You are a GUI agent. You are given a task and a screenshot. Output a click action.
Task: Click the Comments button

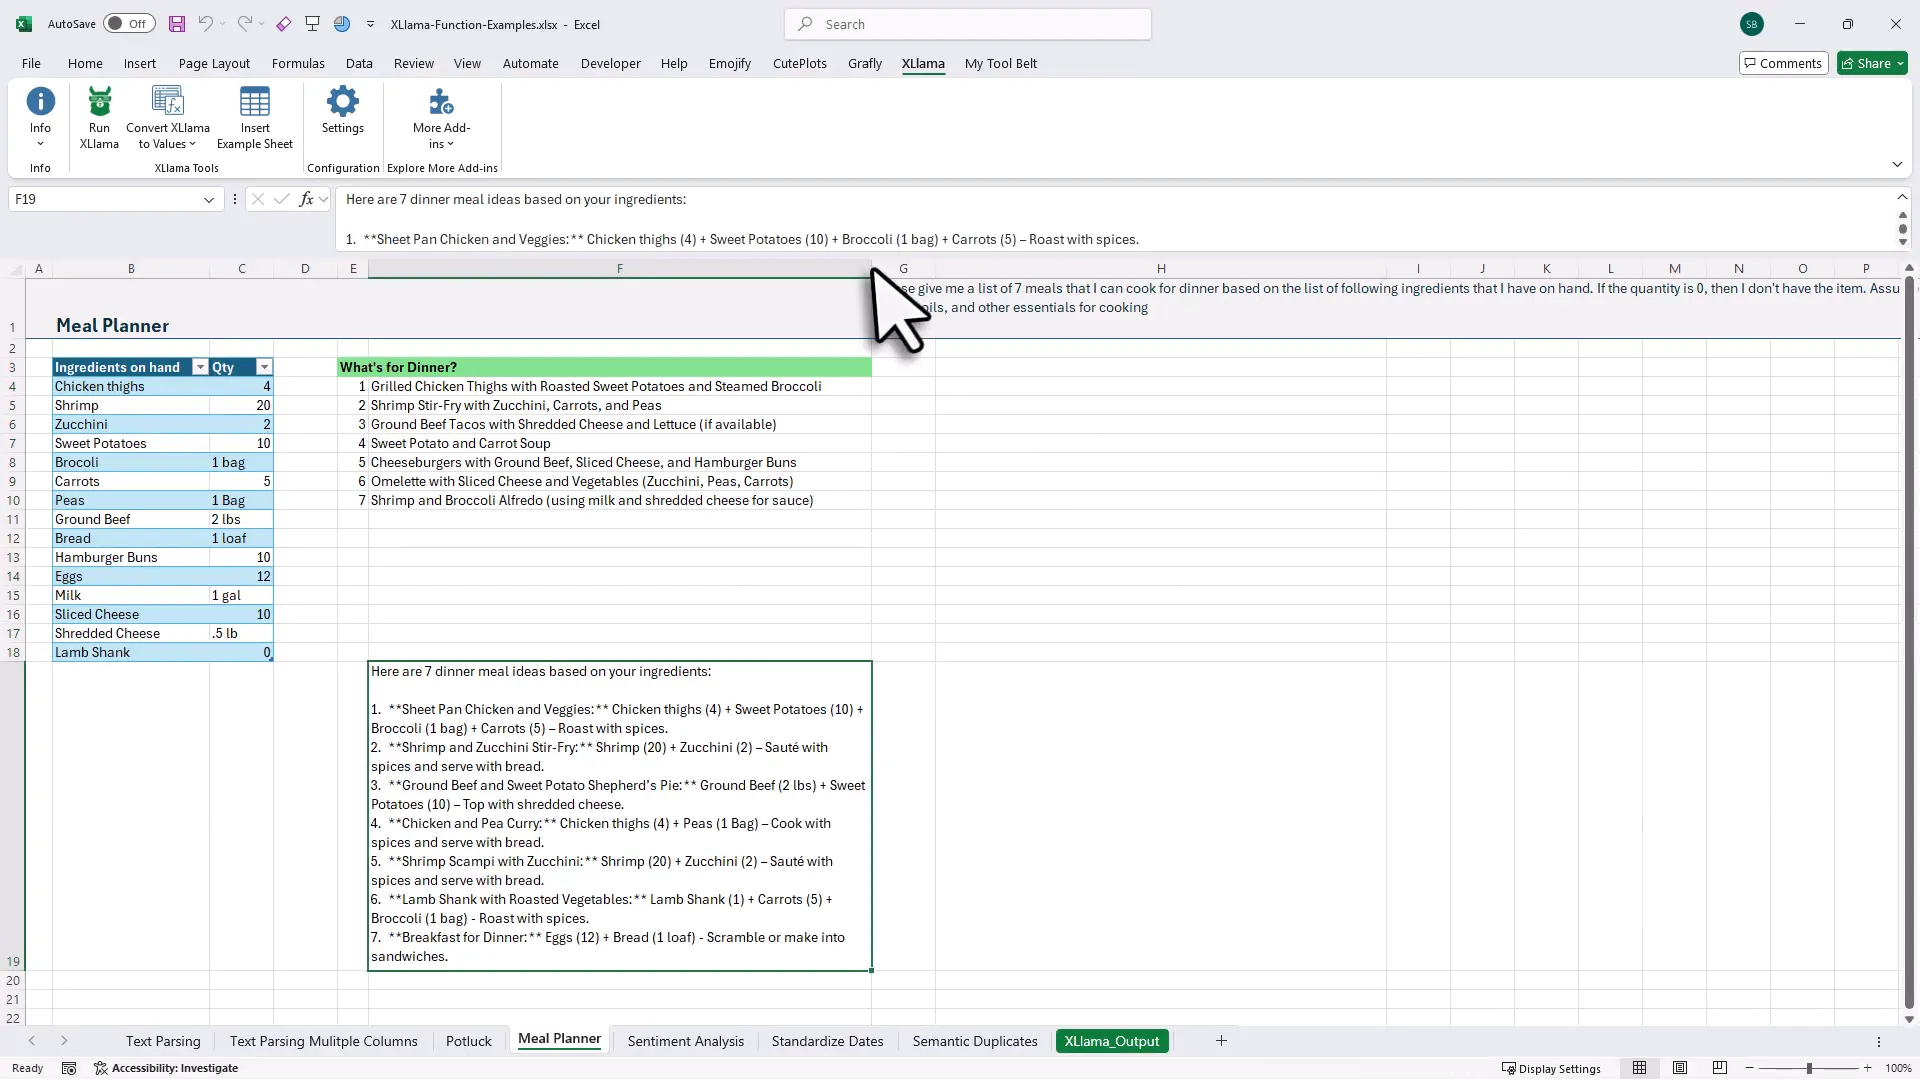coord(1783,63)
